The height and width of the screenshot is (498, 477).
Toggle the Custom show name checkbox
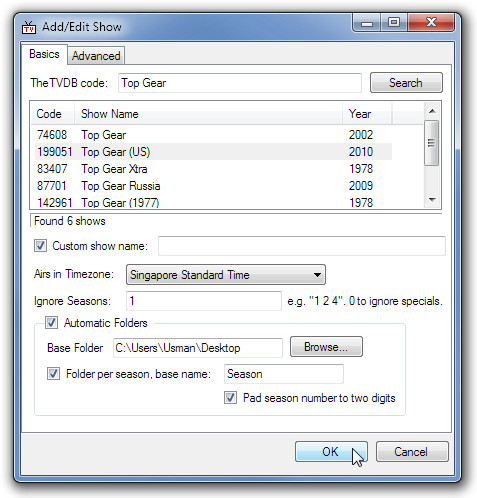pos(40,246)
